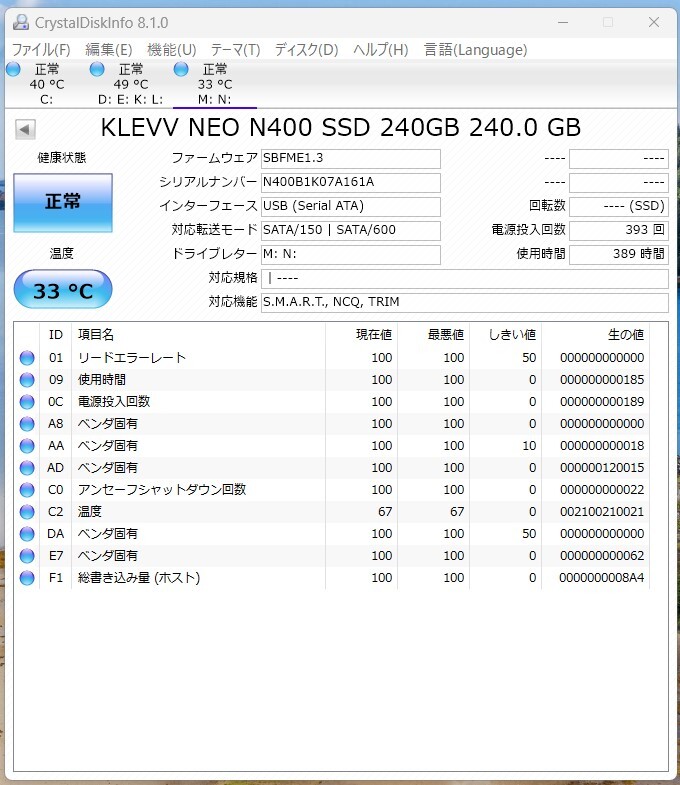Click status icon of DA row
Screen dimensions: 680x785
click(x=27, y=534)
